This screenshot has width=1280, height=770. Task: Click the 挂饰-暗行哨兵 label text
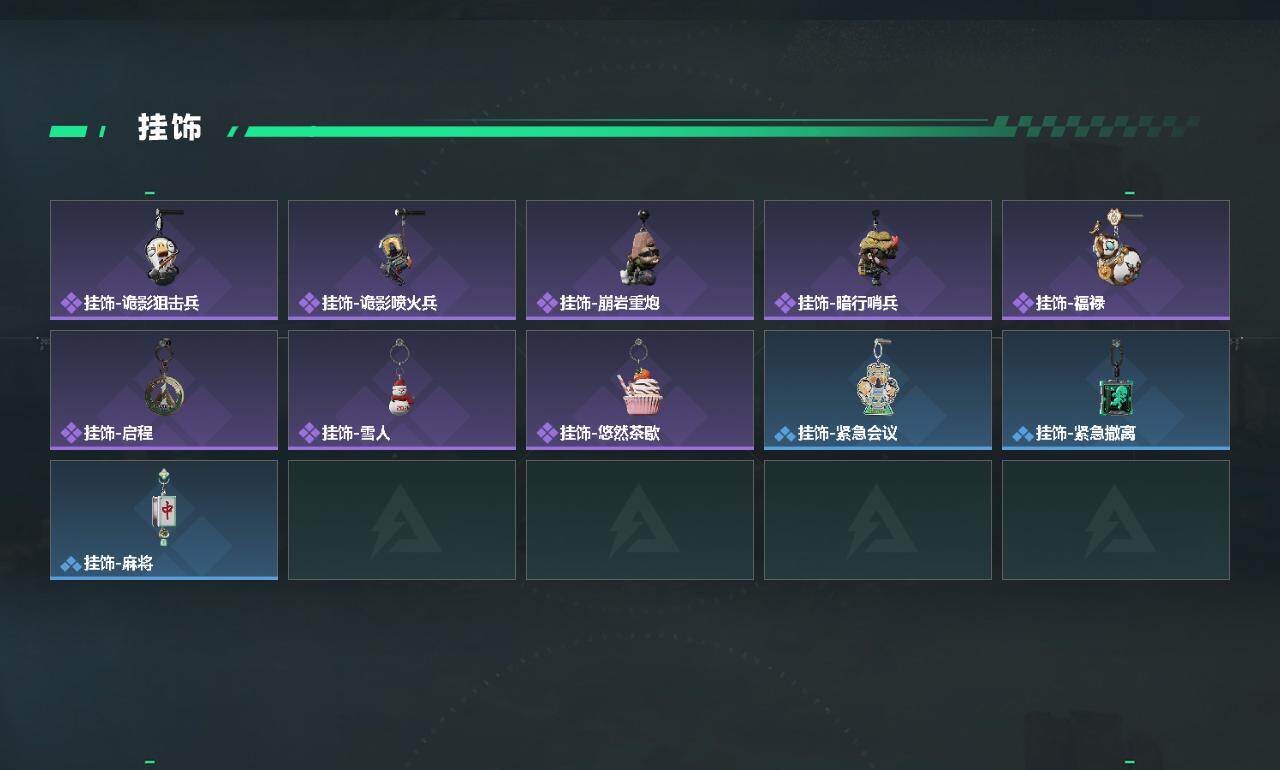coord(848,303)
